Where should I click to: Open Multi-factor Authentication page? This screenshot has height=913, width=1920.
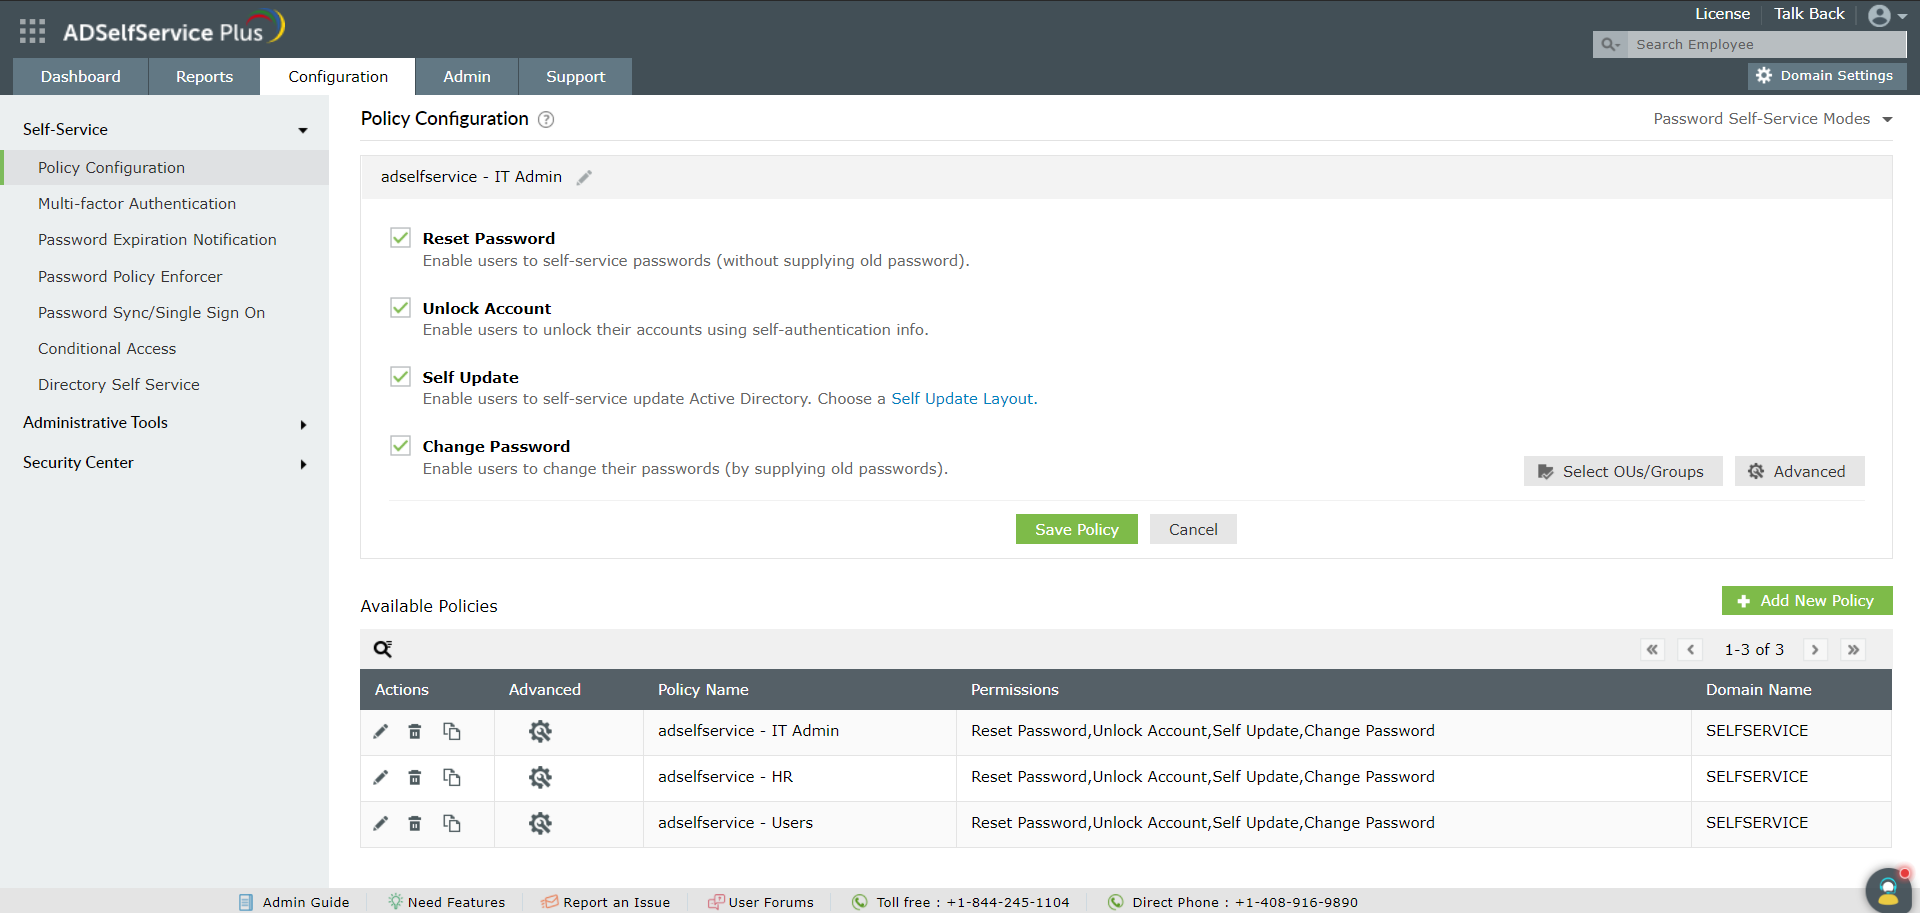pos(137,204)
